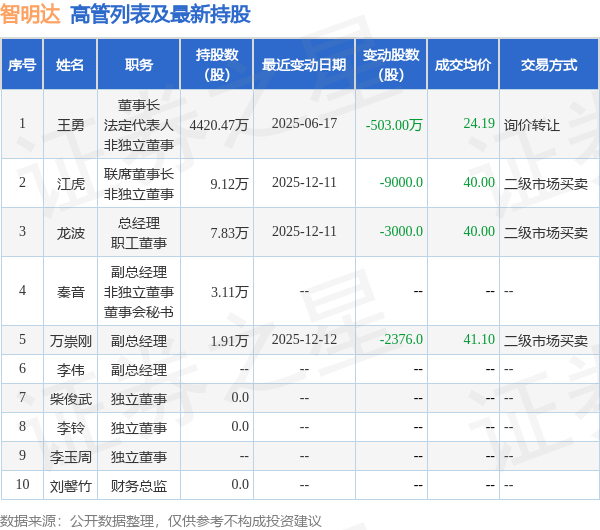The height and width of the screenshot is (530, 600).
Task: Click holdings value 1.91万
Action: (x=229, y=341)
